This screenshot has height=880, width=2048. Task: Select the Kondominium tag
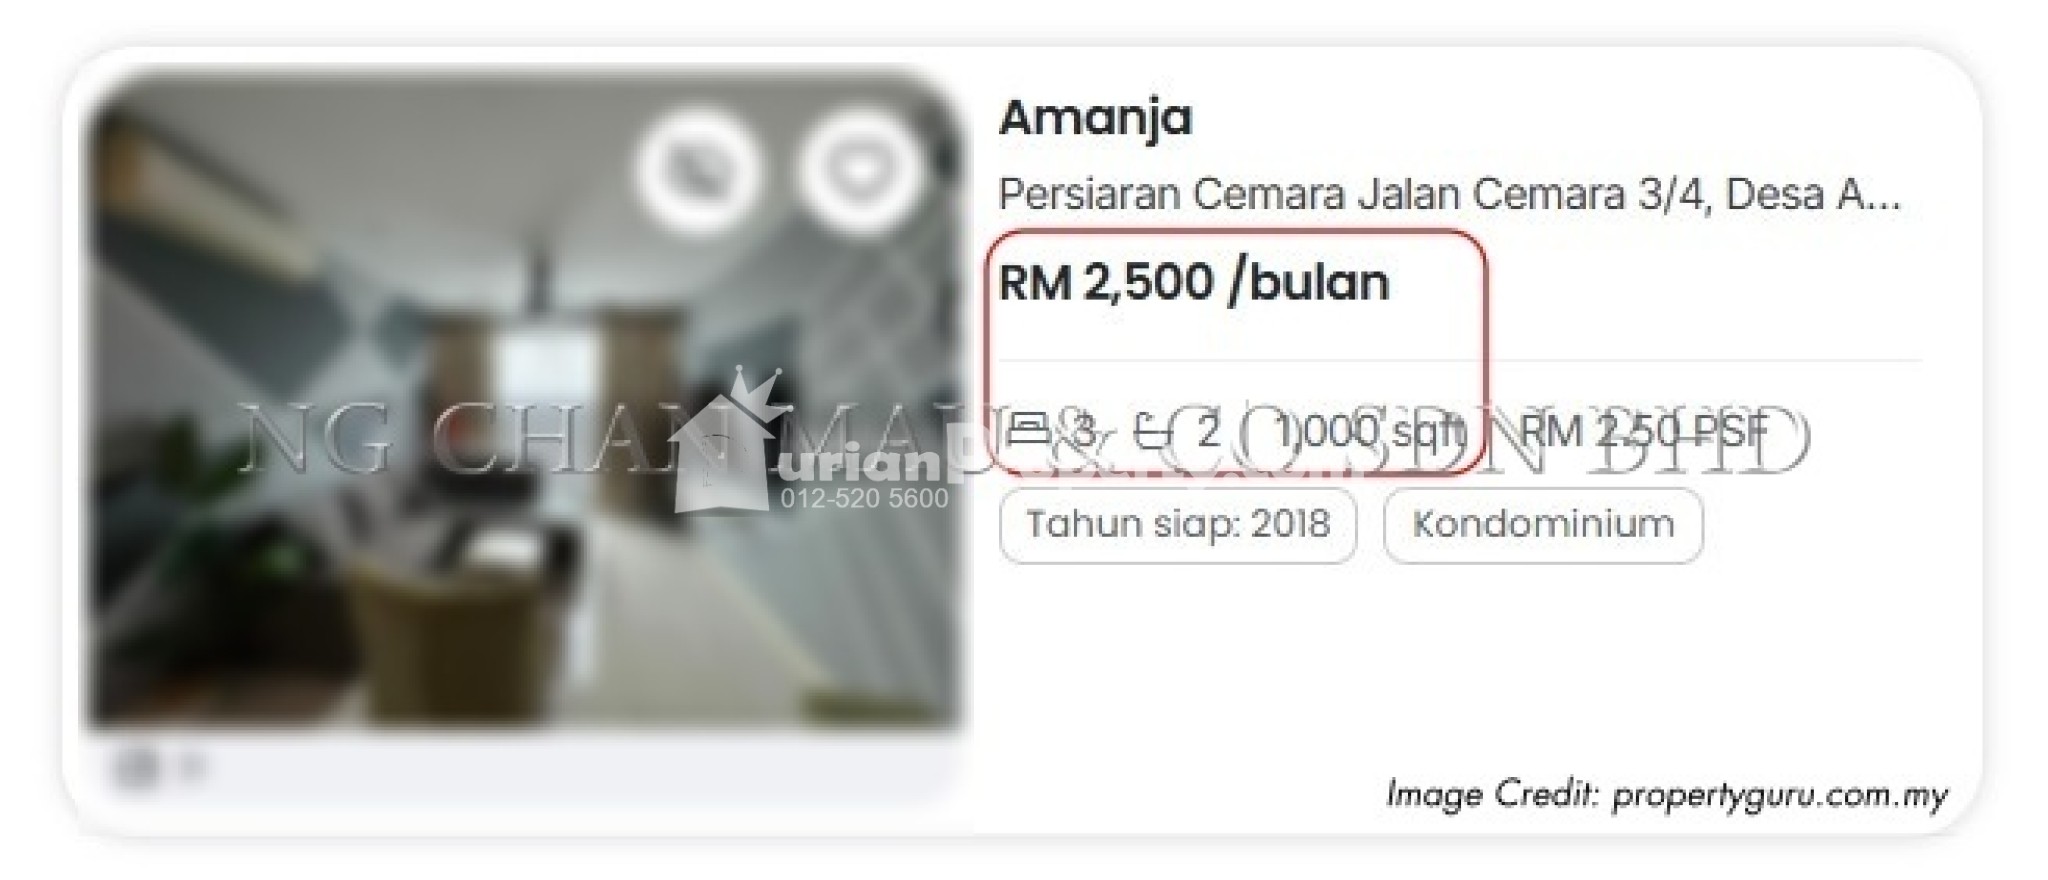click(1543, 525)
